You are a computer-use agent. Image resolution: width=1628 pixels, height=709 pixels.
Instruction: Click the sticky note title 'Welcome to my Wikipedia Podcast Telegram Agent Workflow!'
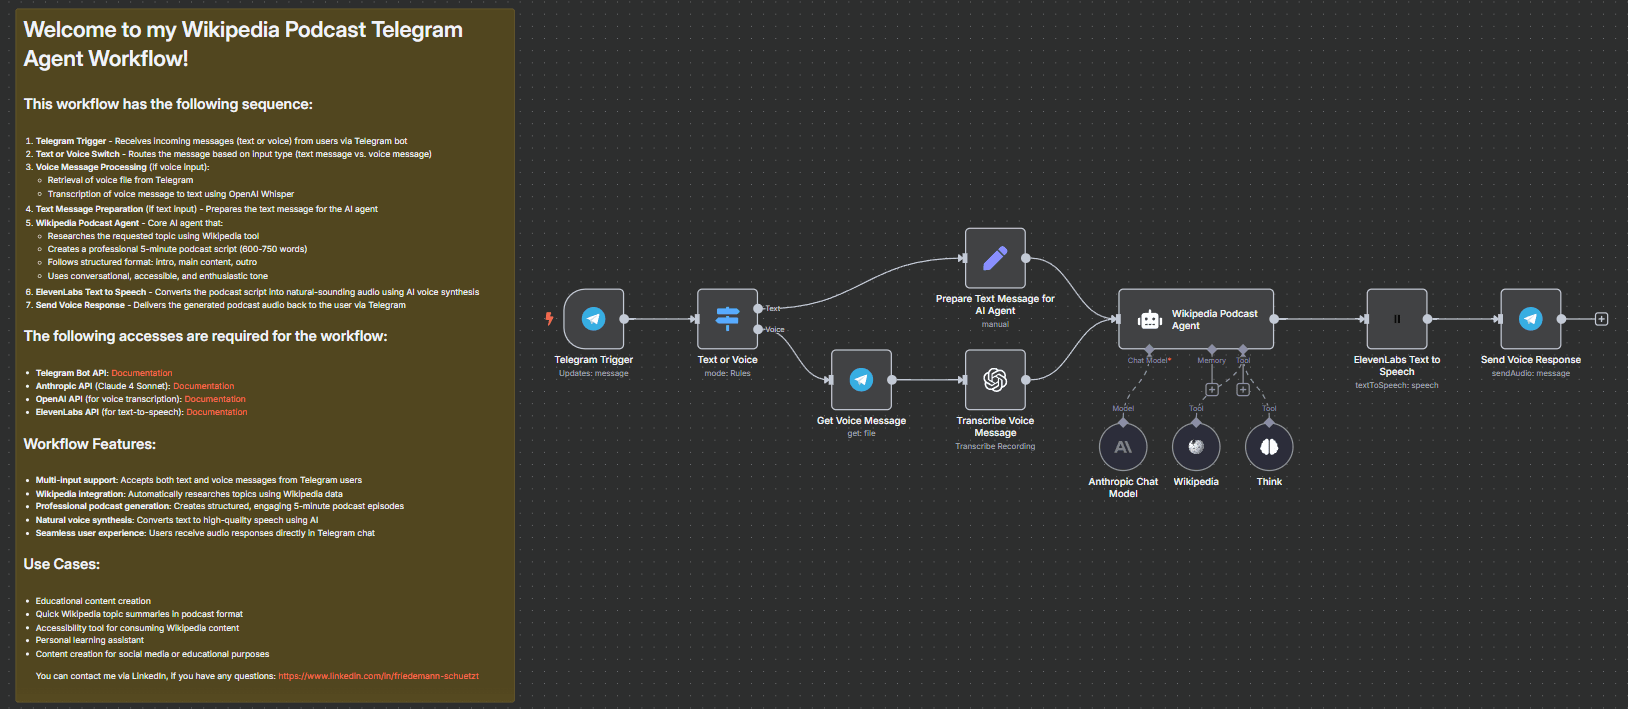(243, 44)
